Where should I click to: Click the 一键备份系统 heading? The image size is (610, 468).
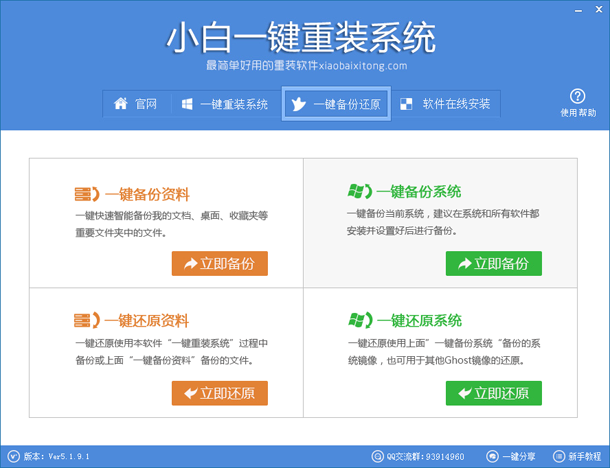419,191
